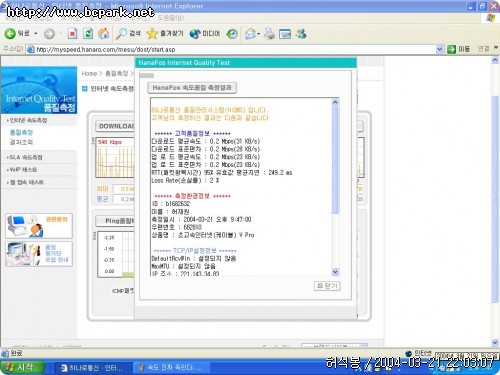500x375 pixels.
Task: Open History clock icon
Action: pyautogui.click(x=232, y=33)
